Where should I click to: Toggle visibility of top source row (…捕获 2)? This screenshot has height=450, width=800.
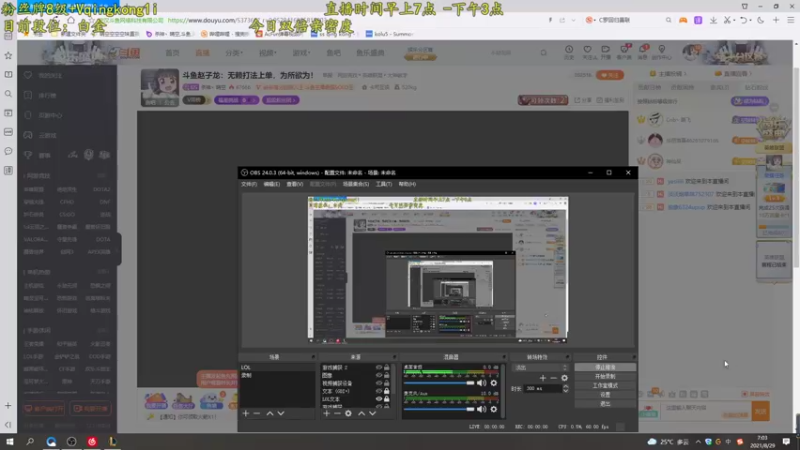pos(379,367)
